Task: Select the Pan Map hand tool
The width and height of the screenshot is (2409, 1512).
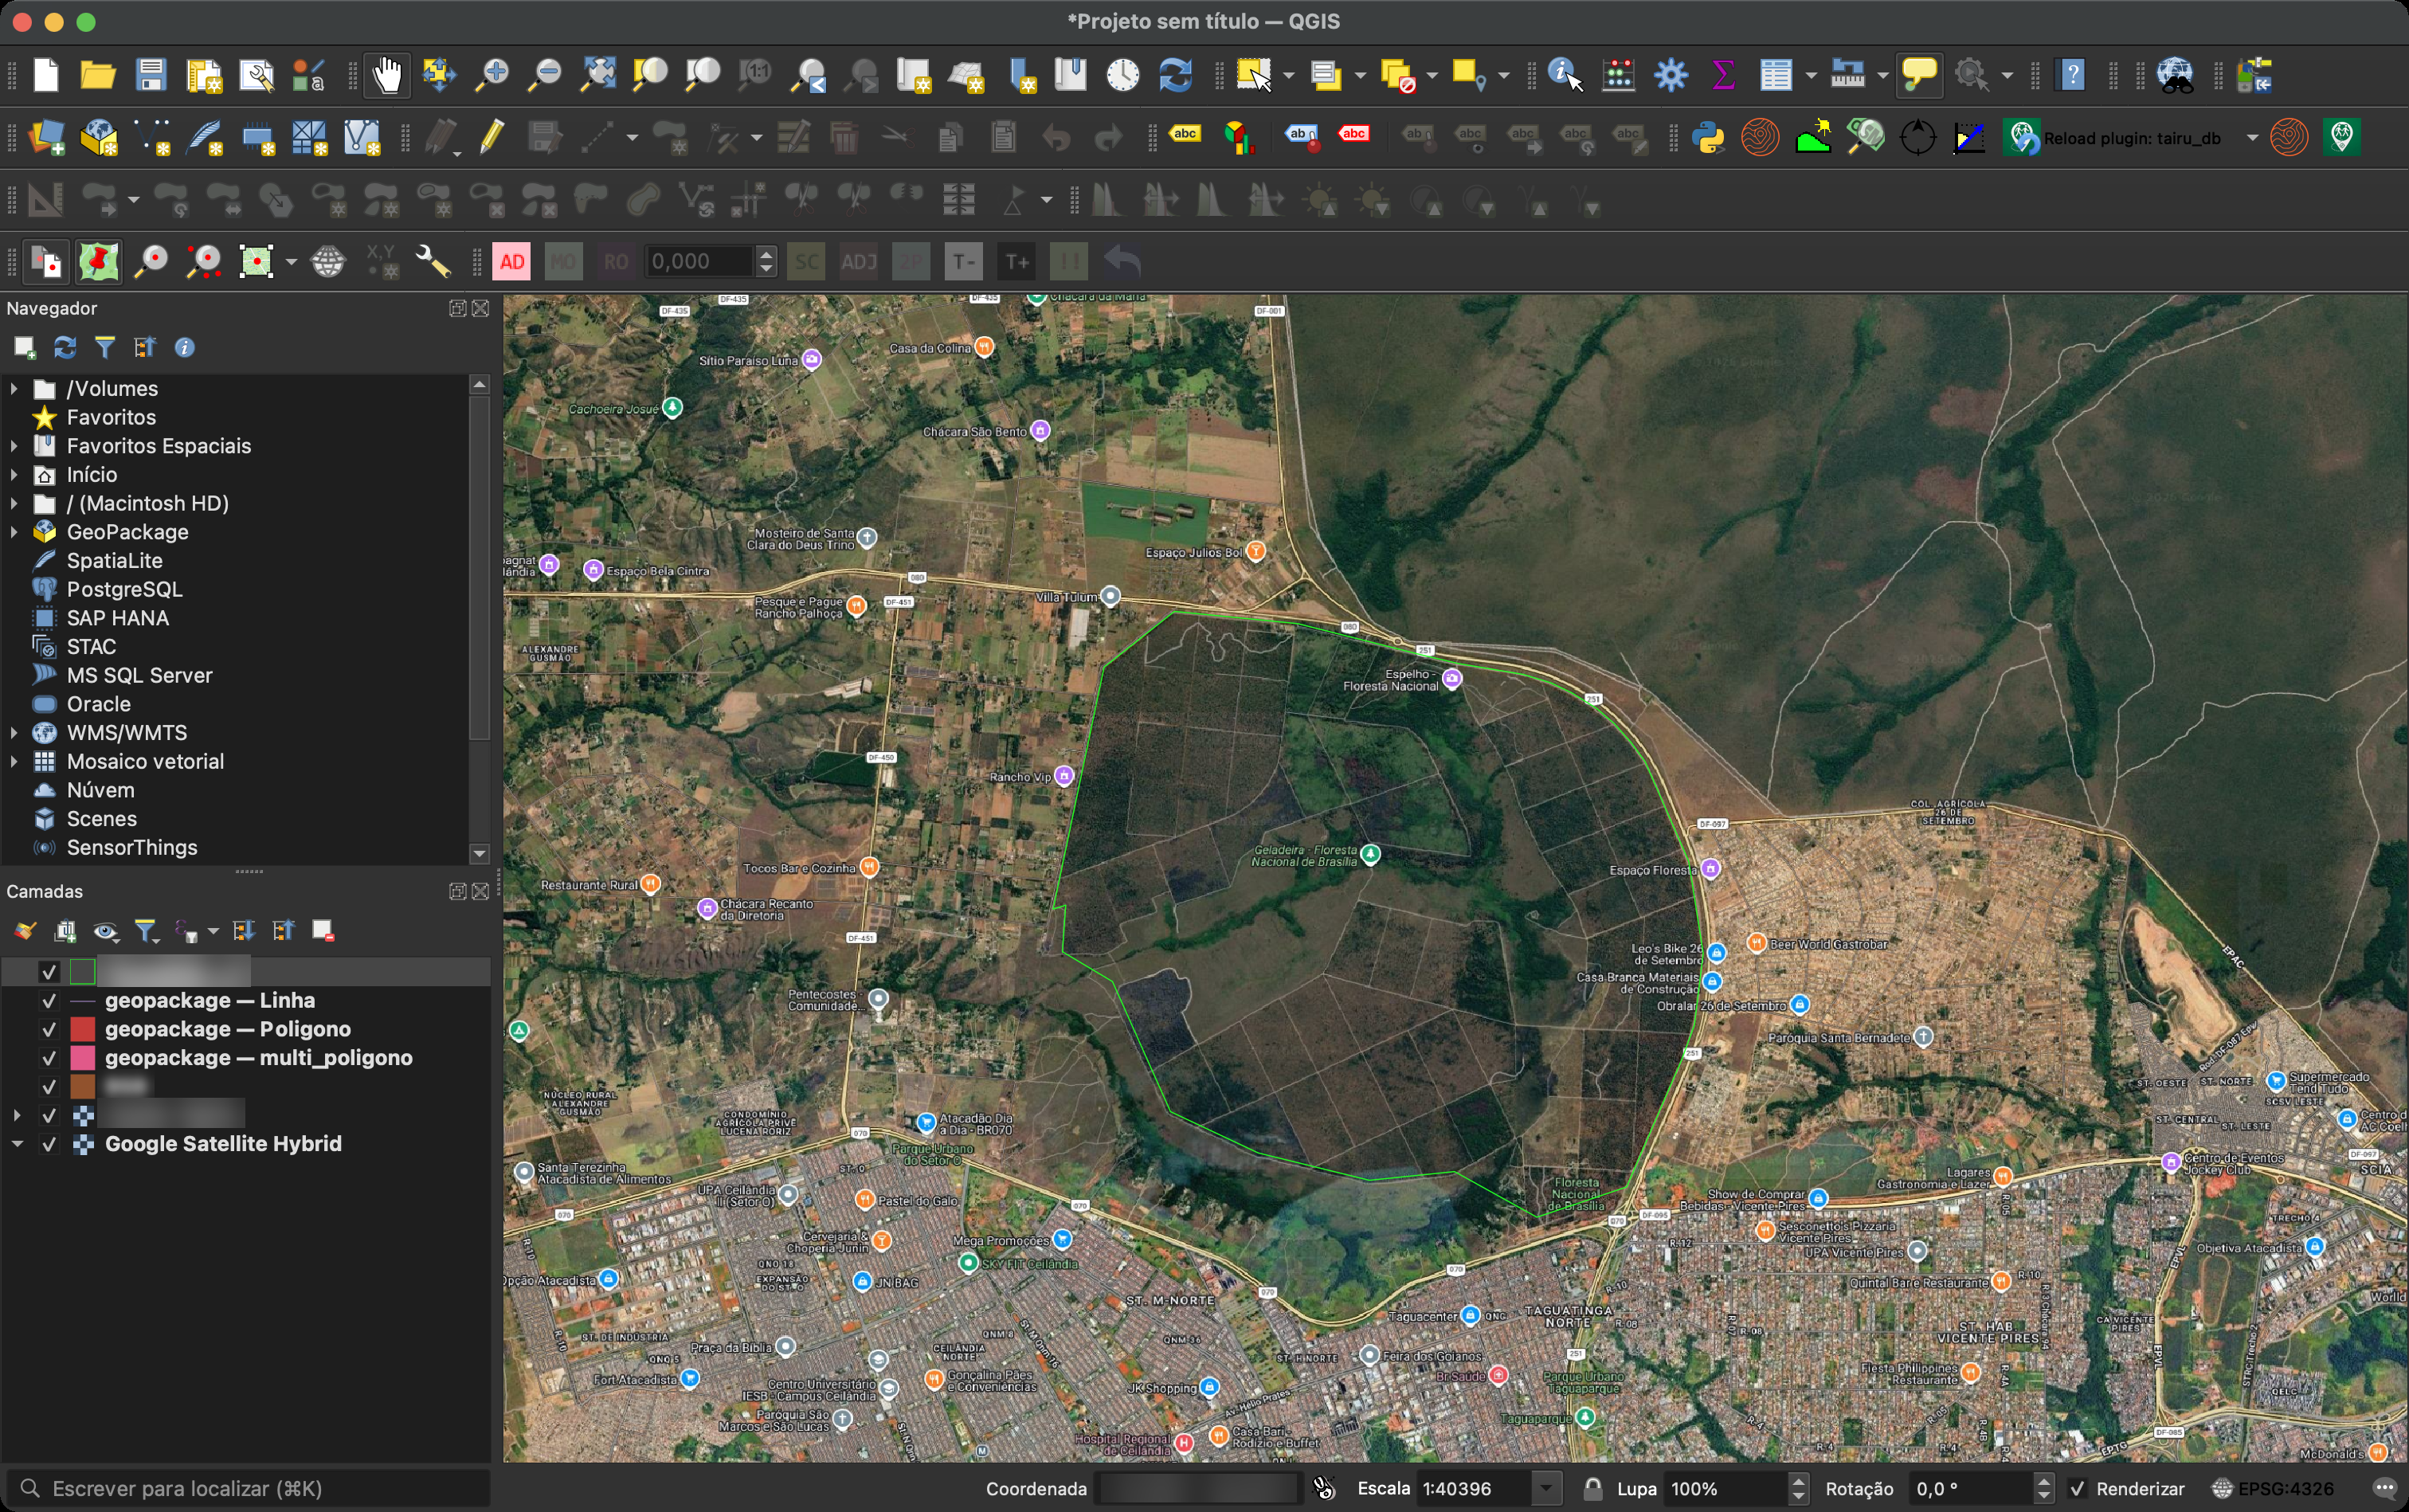Action: coord(387,75)
